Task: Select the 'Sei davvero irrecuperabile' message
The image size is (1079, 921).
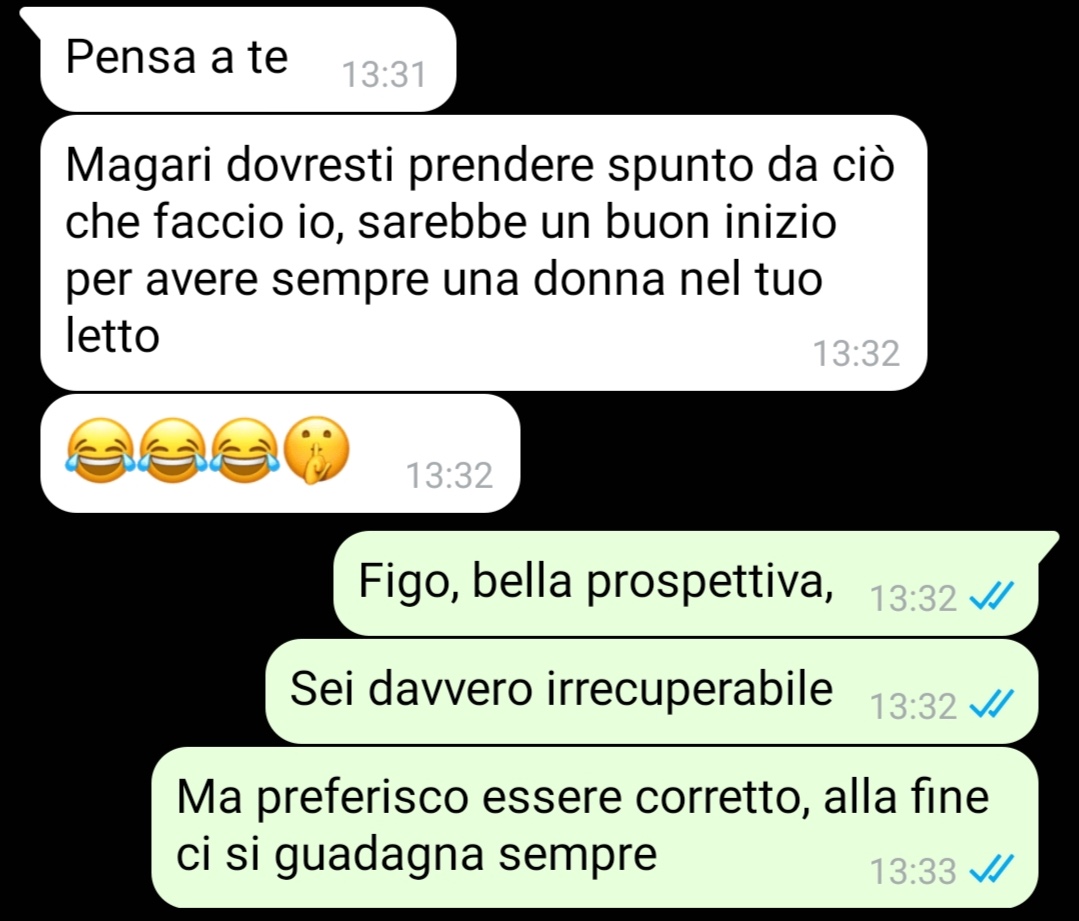Action: (x=652, y=691)
